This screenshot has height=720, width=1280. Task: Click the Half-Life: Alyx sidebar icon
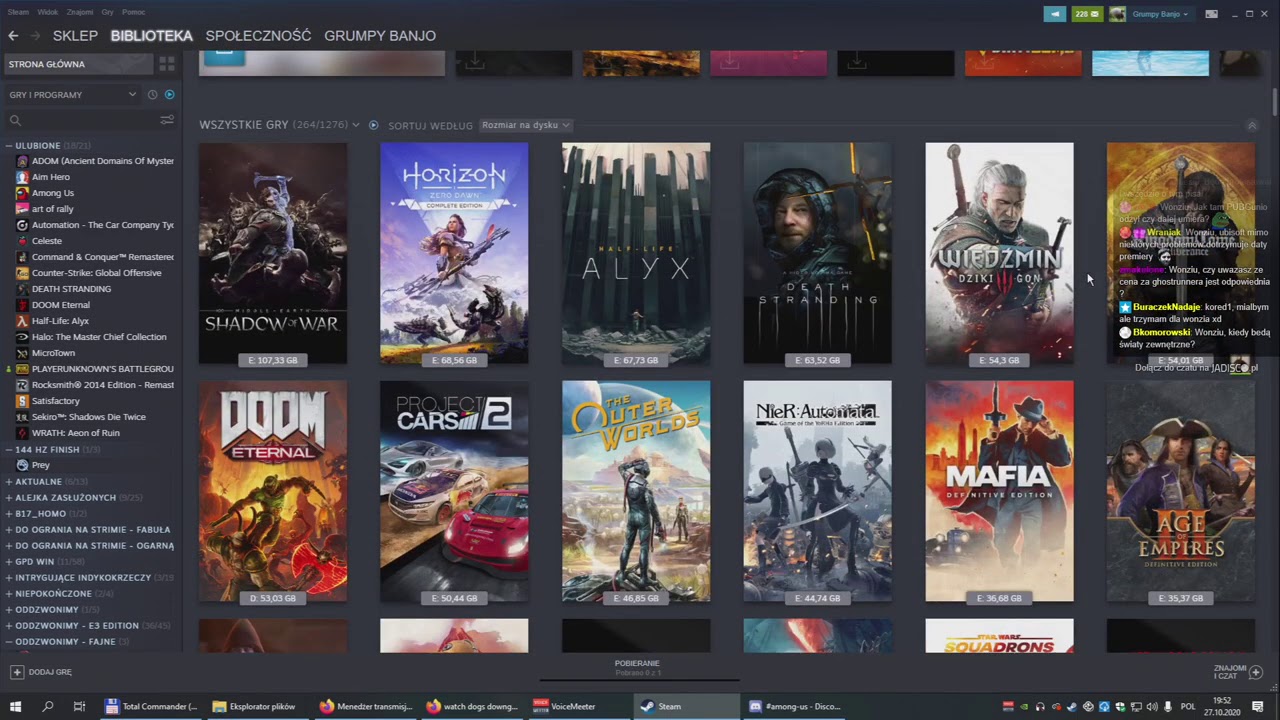(22, 321)
